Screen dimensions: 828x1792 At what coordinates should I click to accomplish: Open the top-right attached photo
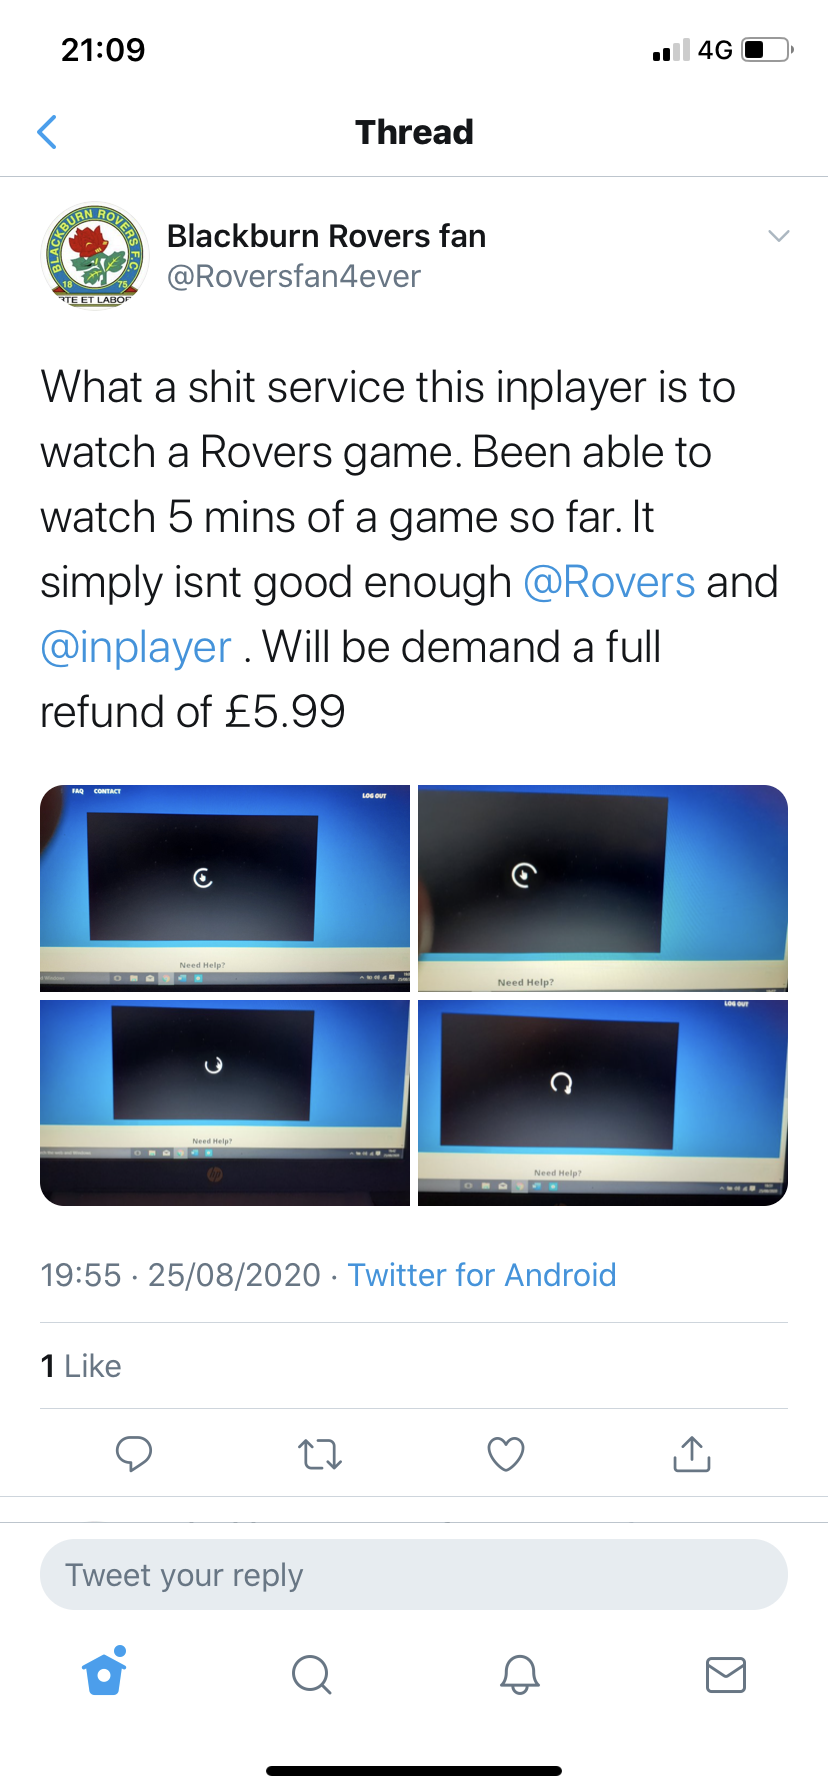pos(603,888)
